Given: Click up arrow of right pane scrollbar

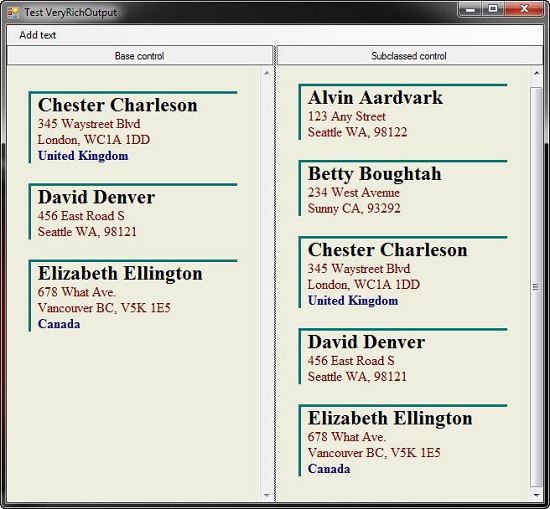Looking at the screenshot, I should [x=536, y=73].
